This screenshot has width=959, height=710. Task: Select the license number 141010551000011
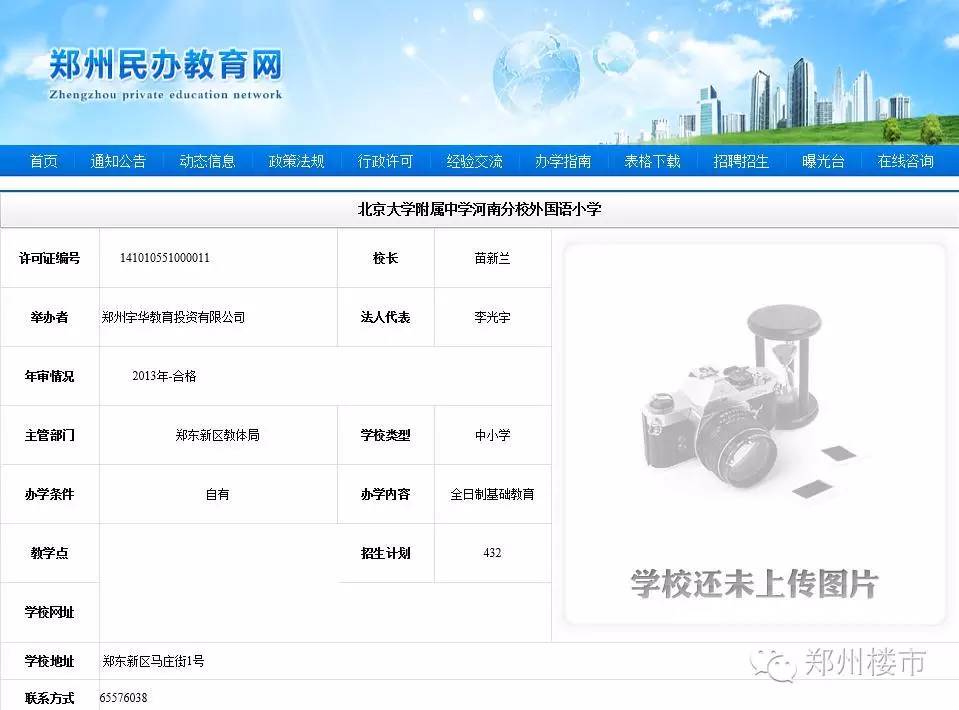click(x=165, y=257)
